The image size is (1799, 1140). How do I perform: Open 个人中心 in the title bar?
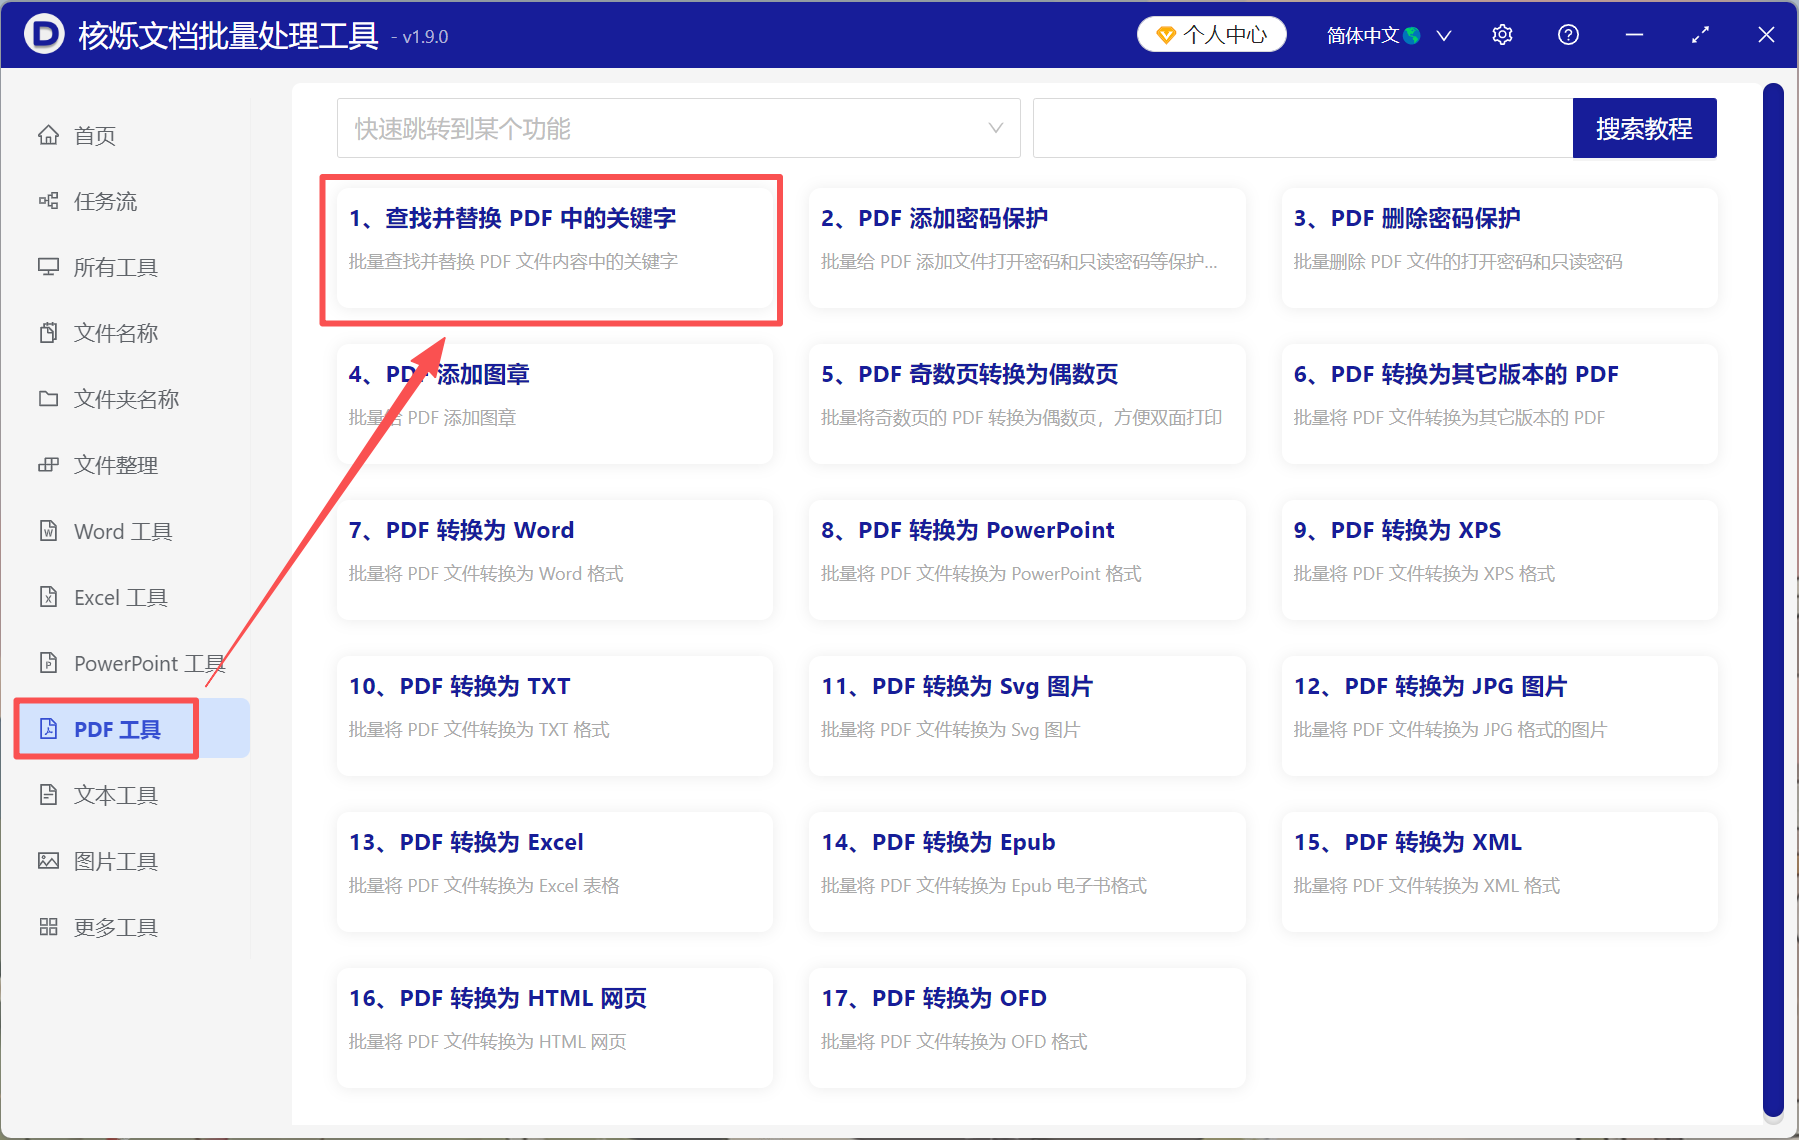click(x=1211, y=33)
